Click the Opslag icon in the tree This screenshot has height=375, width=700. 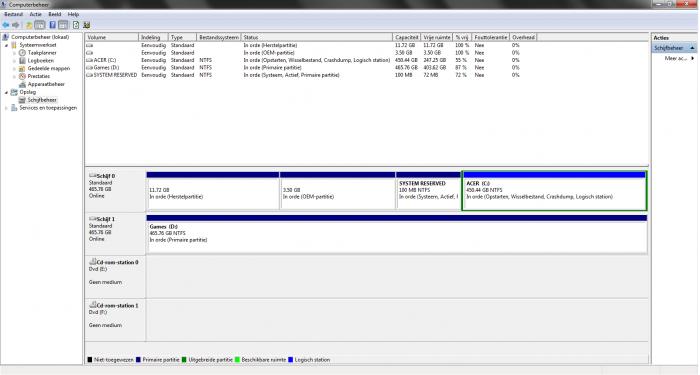(x=14, y=92)
